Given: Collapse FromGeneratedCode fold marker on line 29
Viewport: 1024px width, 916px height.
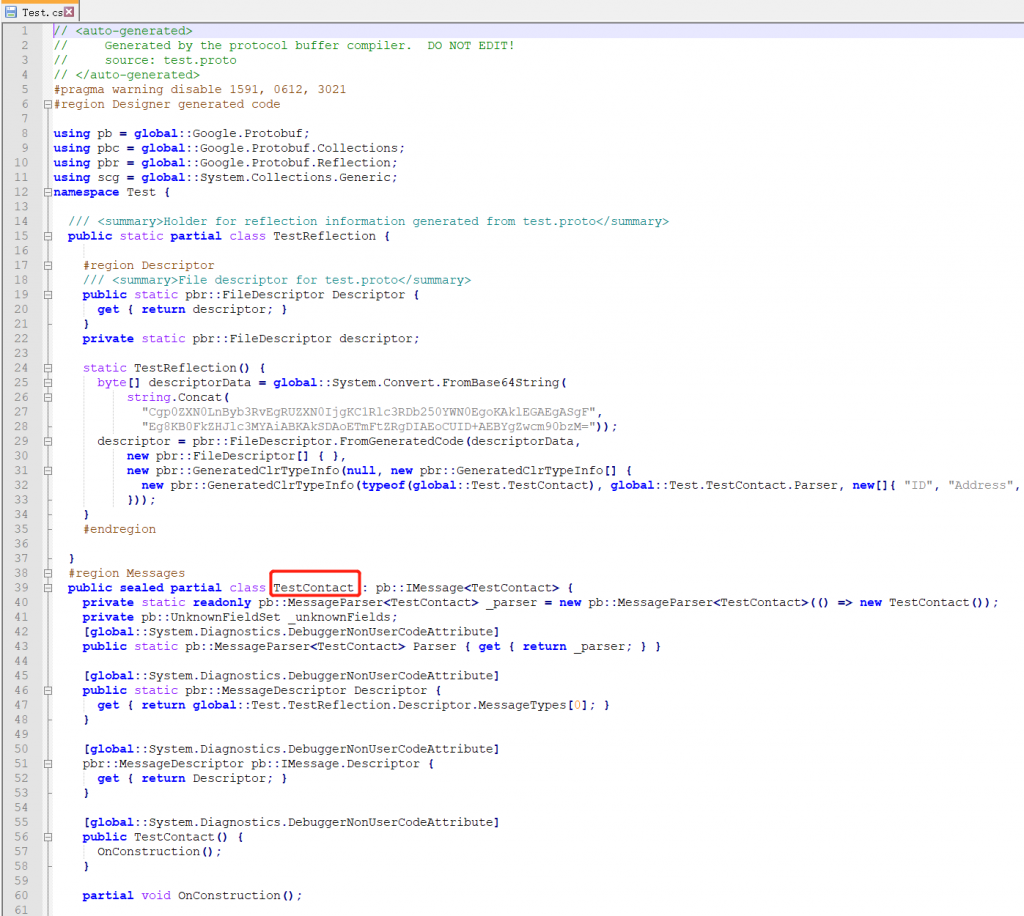Looking at the screenshot, I should tap(48, 441).
